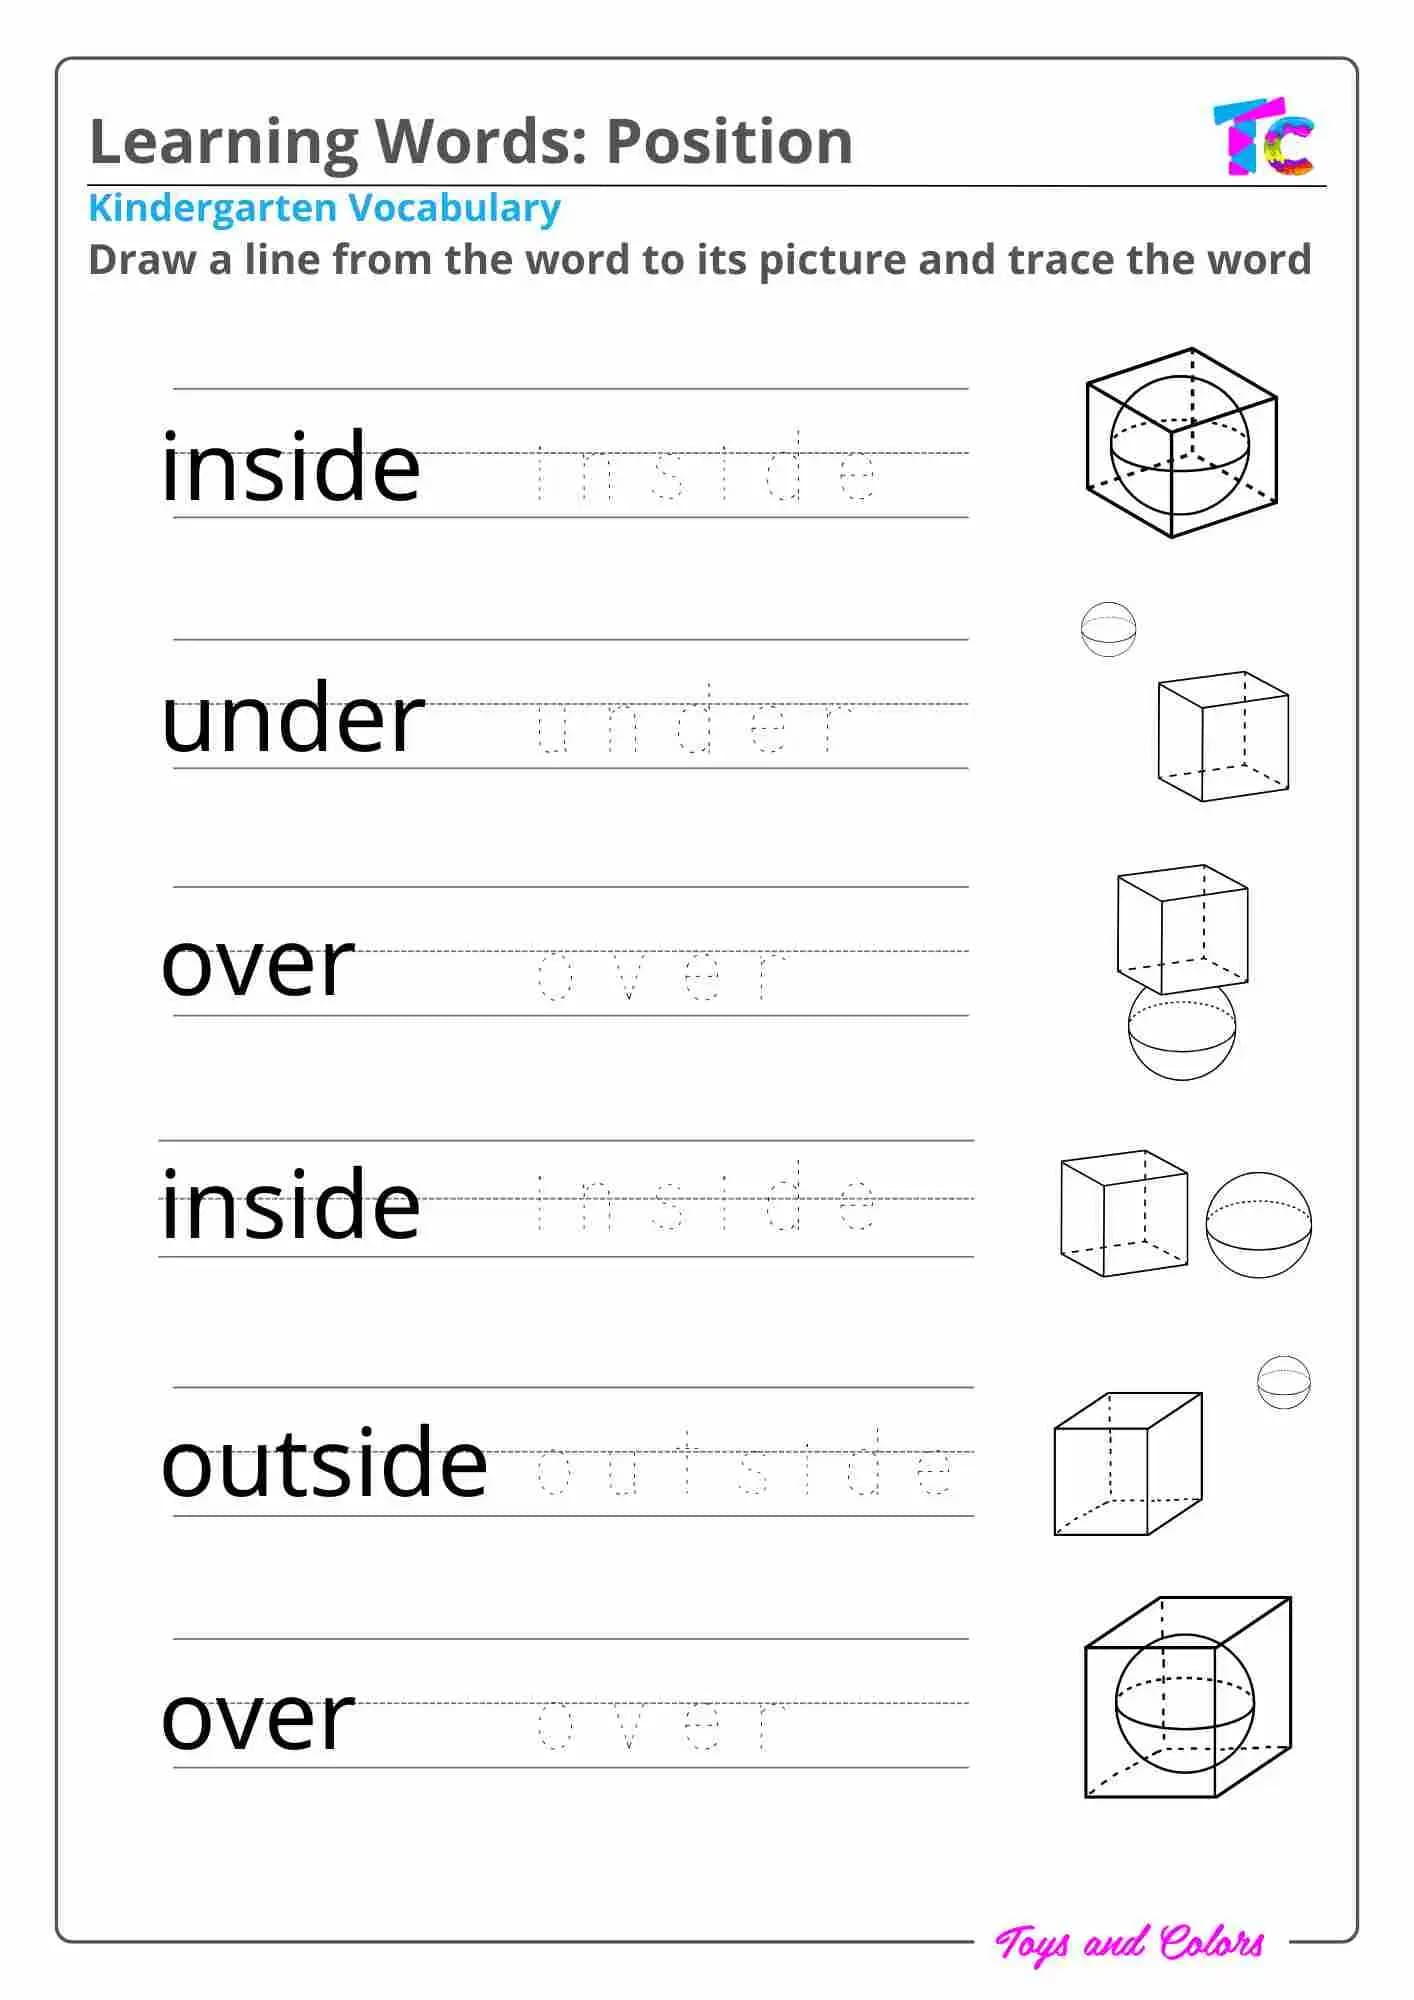Screen dimensions: 1414x2000
Task: Click the 'Learning Words: Position' title
Action: 471,140
